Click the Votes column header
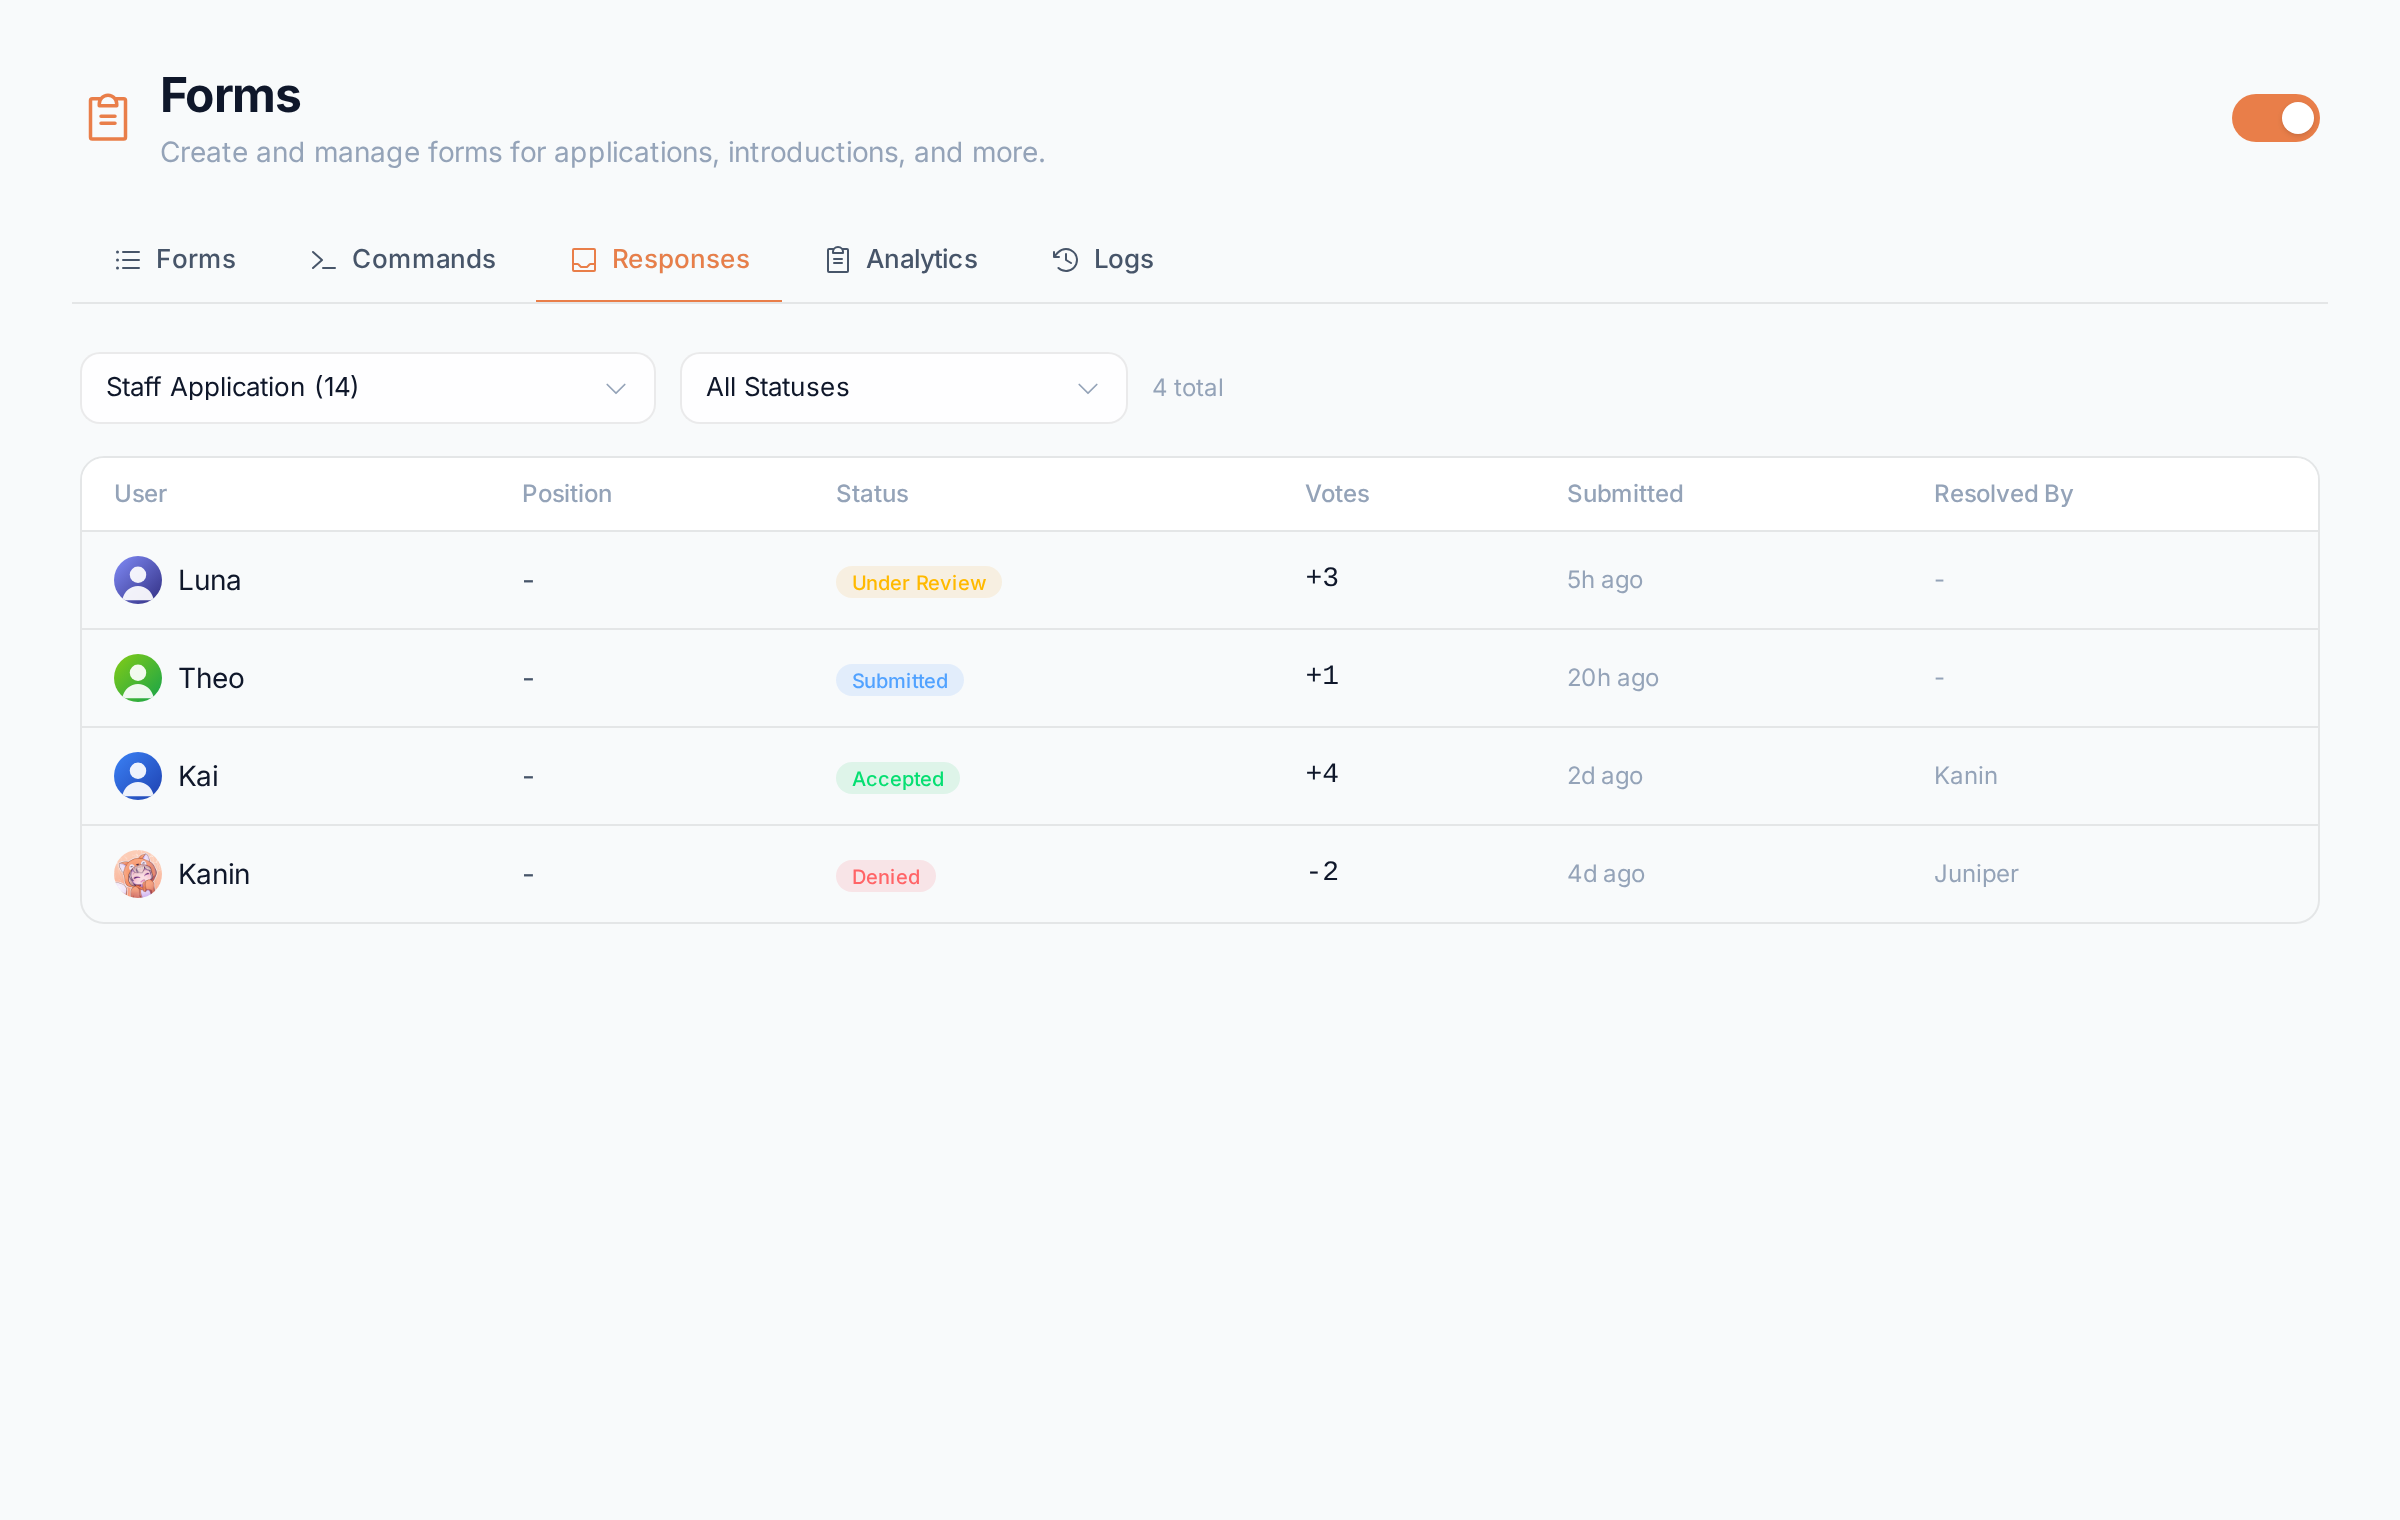The height and width of the screenshot is (1520, 2400). 1337,494
